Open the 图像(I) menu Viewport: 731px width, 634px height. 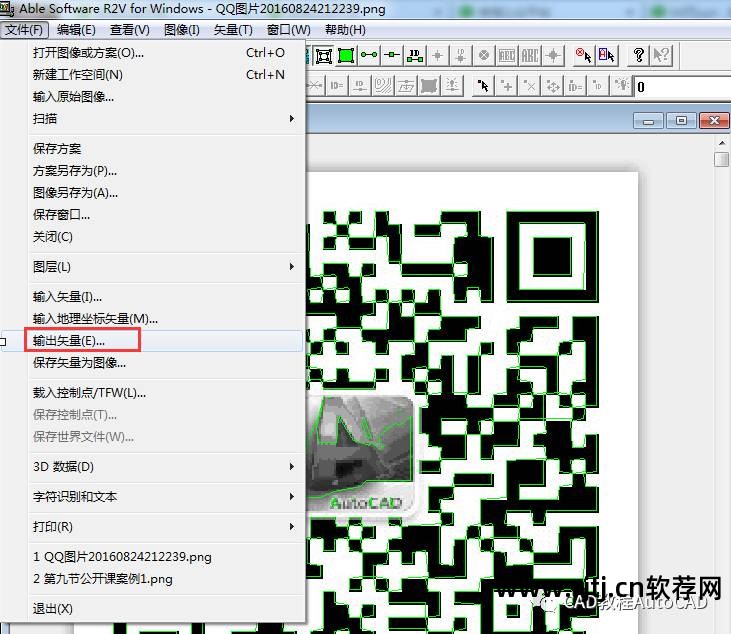click(182, 30)
